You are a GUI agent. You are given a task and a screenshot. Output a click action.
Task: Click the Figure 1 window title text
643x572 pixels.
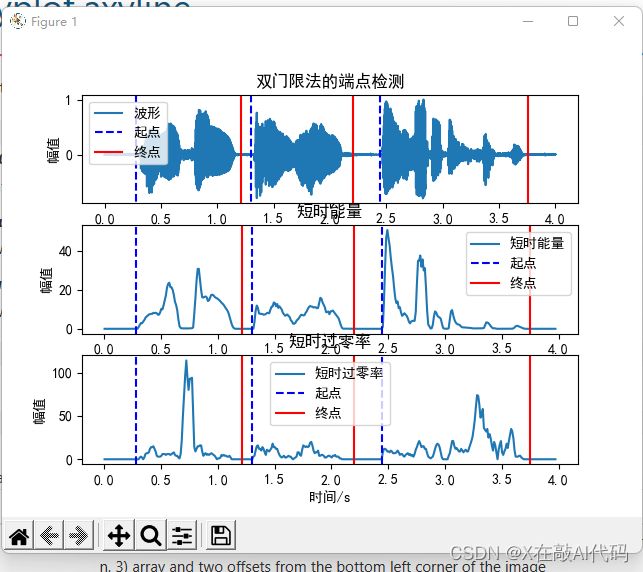(x=54, y=21)
